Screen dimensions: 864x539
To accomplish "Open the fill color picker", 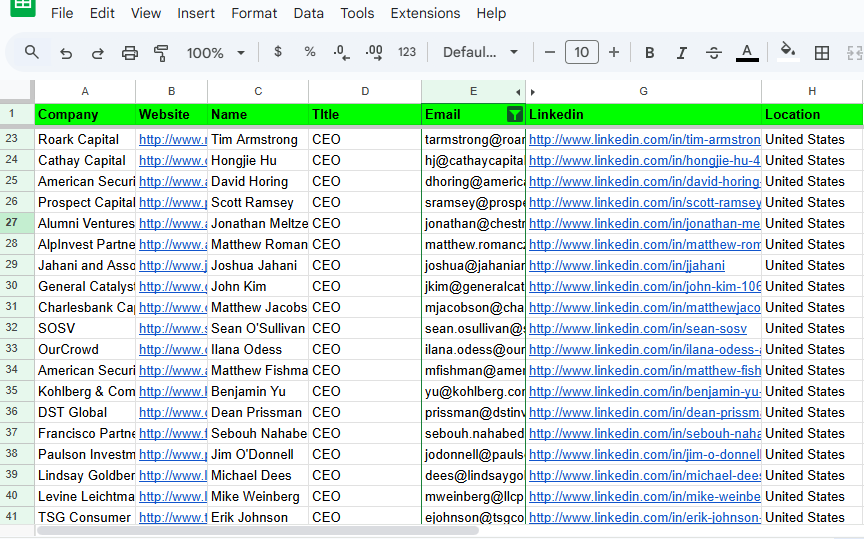I will coord(788,52).
